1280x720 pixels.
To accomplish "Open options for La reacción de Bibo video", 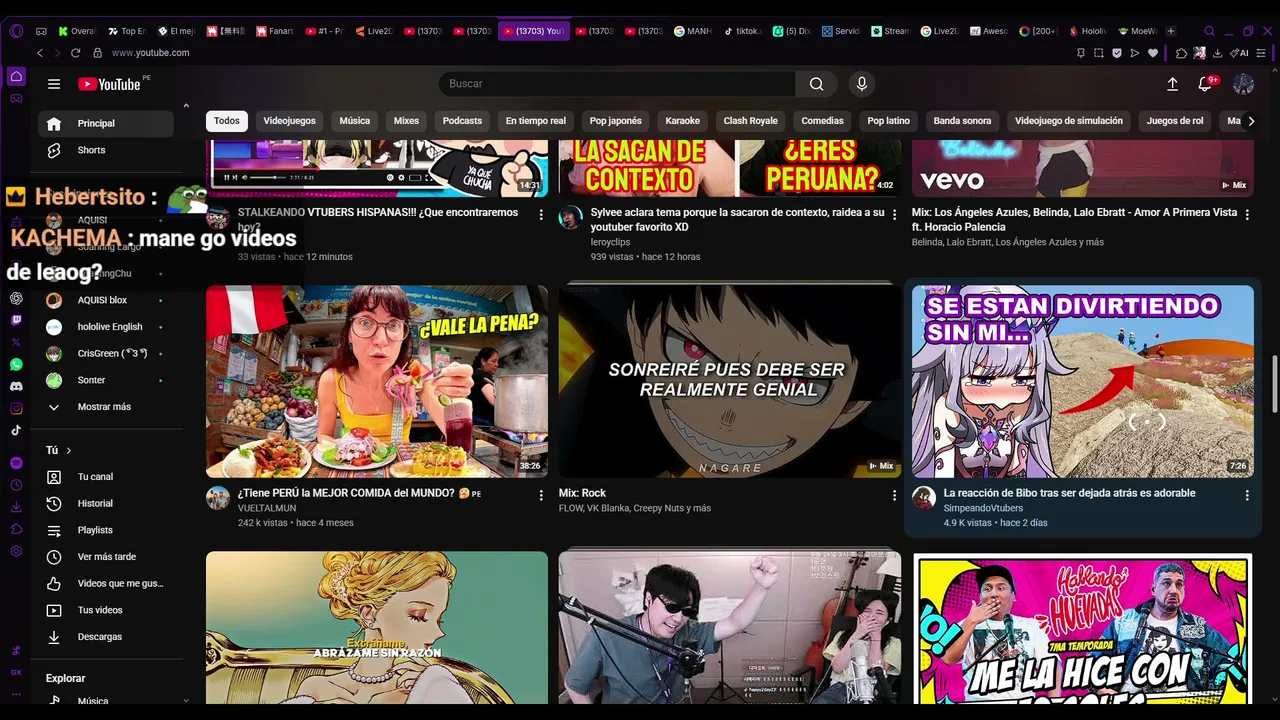I will pyautogui.click(x=1247, y=495).
